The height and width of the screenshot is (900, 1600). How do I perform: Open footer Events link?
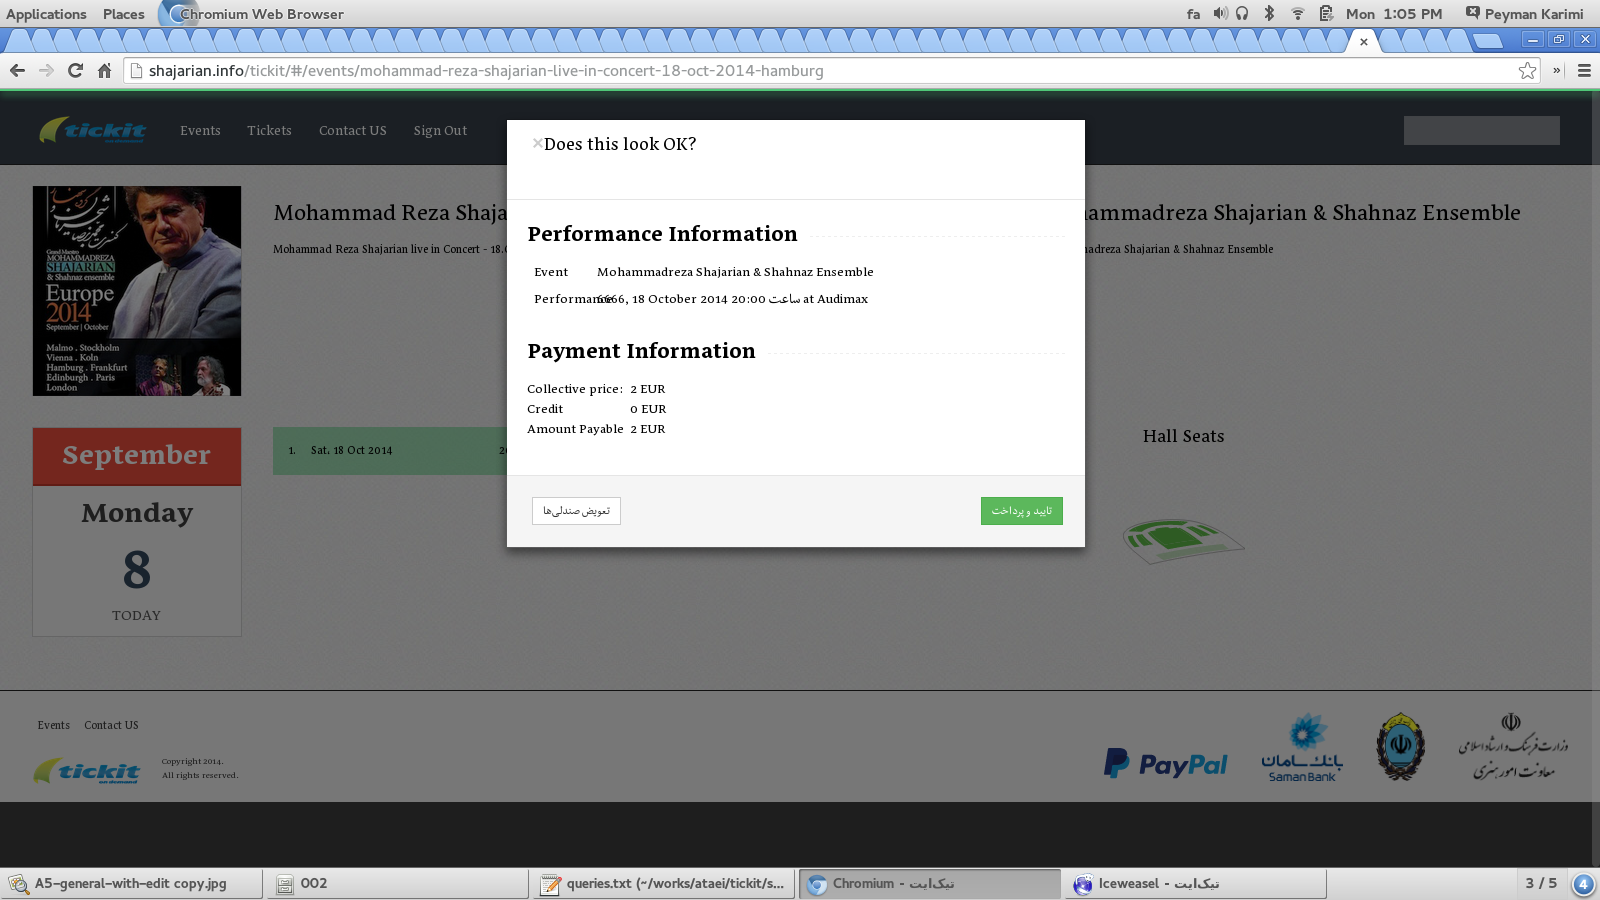(x=54, y=725)
